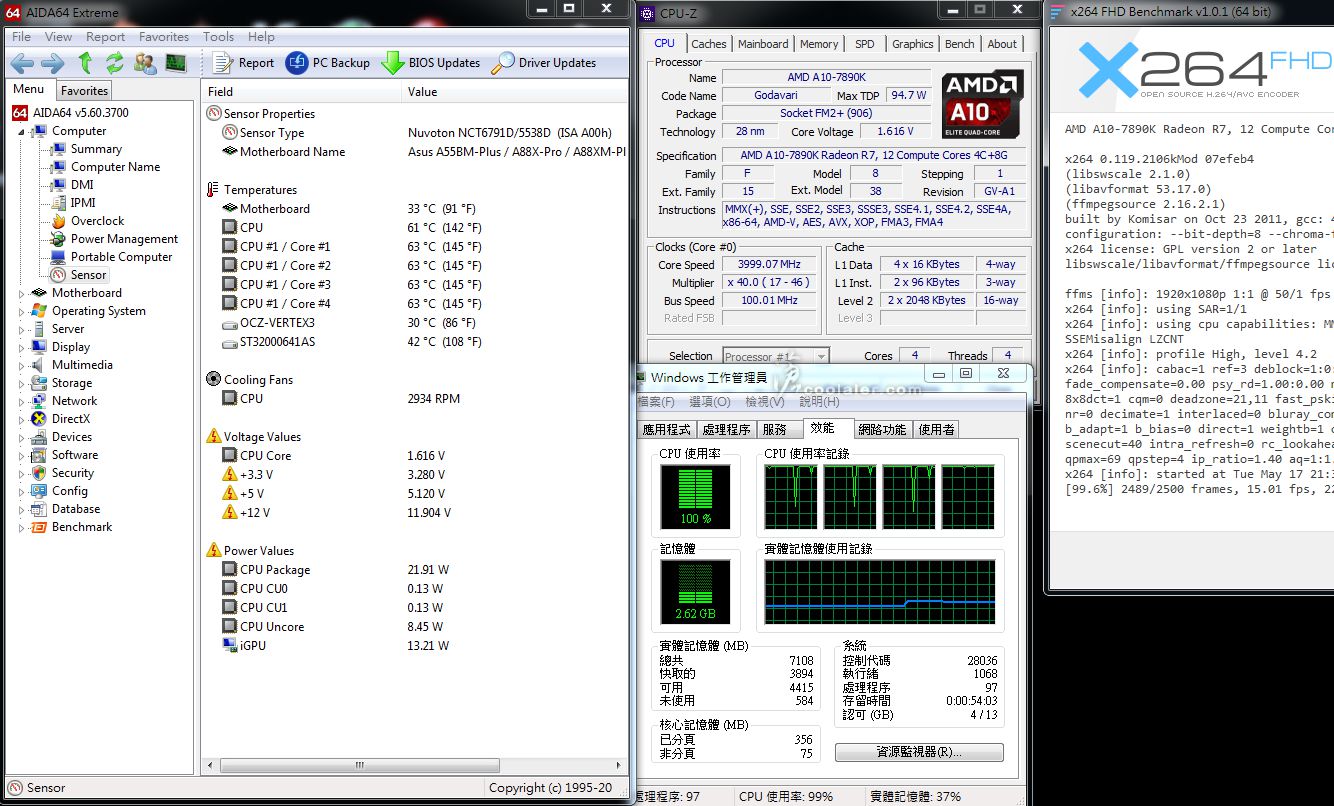Click the Driver Updates magnifier icon

coord(503,63)
